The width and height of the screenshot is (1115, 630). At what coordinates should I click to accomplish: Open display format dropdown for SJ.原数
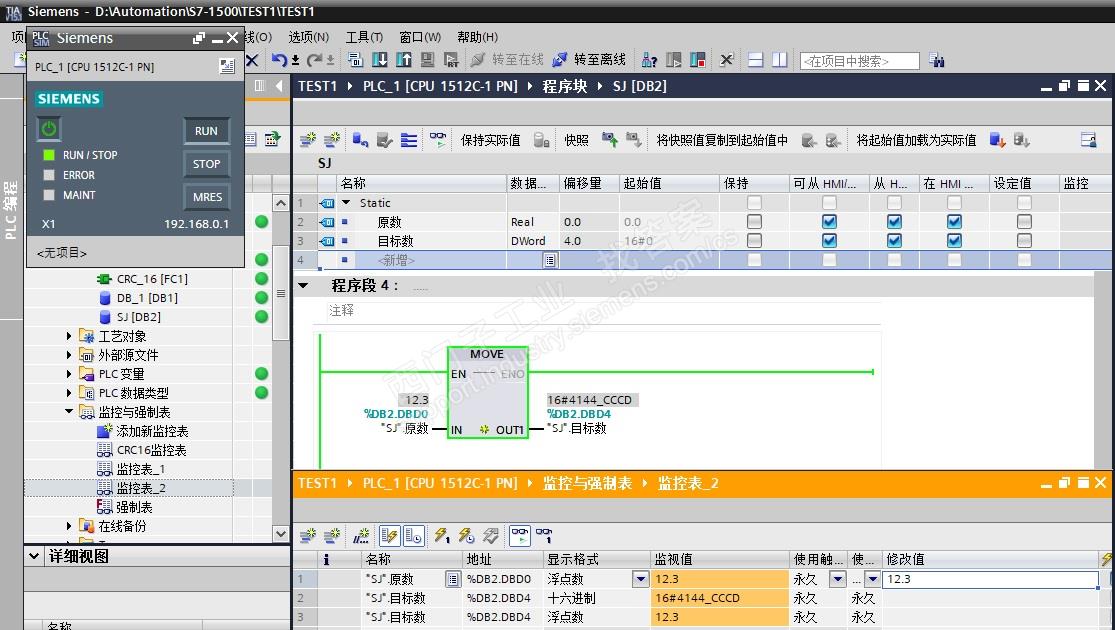pyautogui.click(x=641, y=579)
